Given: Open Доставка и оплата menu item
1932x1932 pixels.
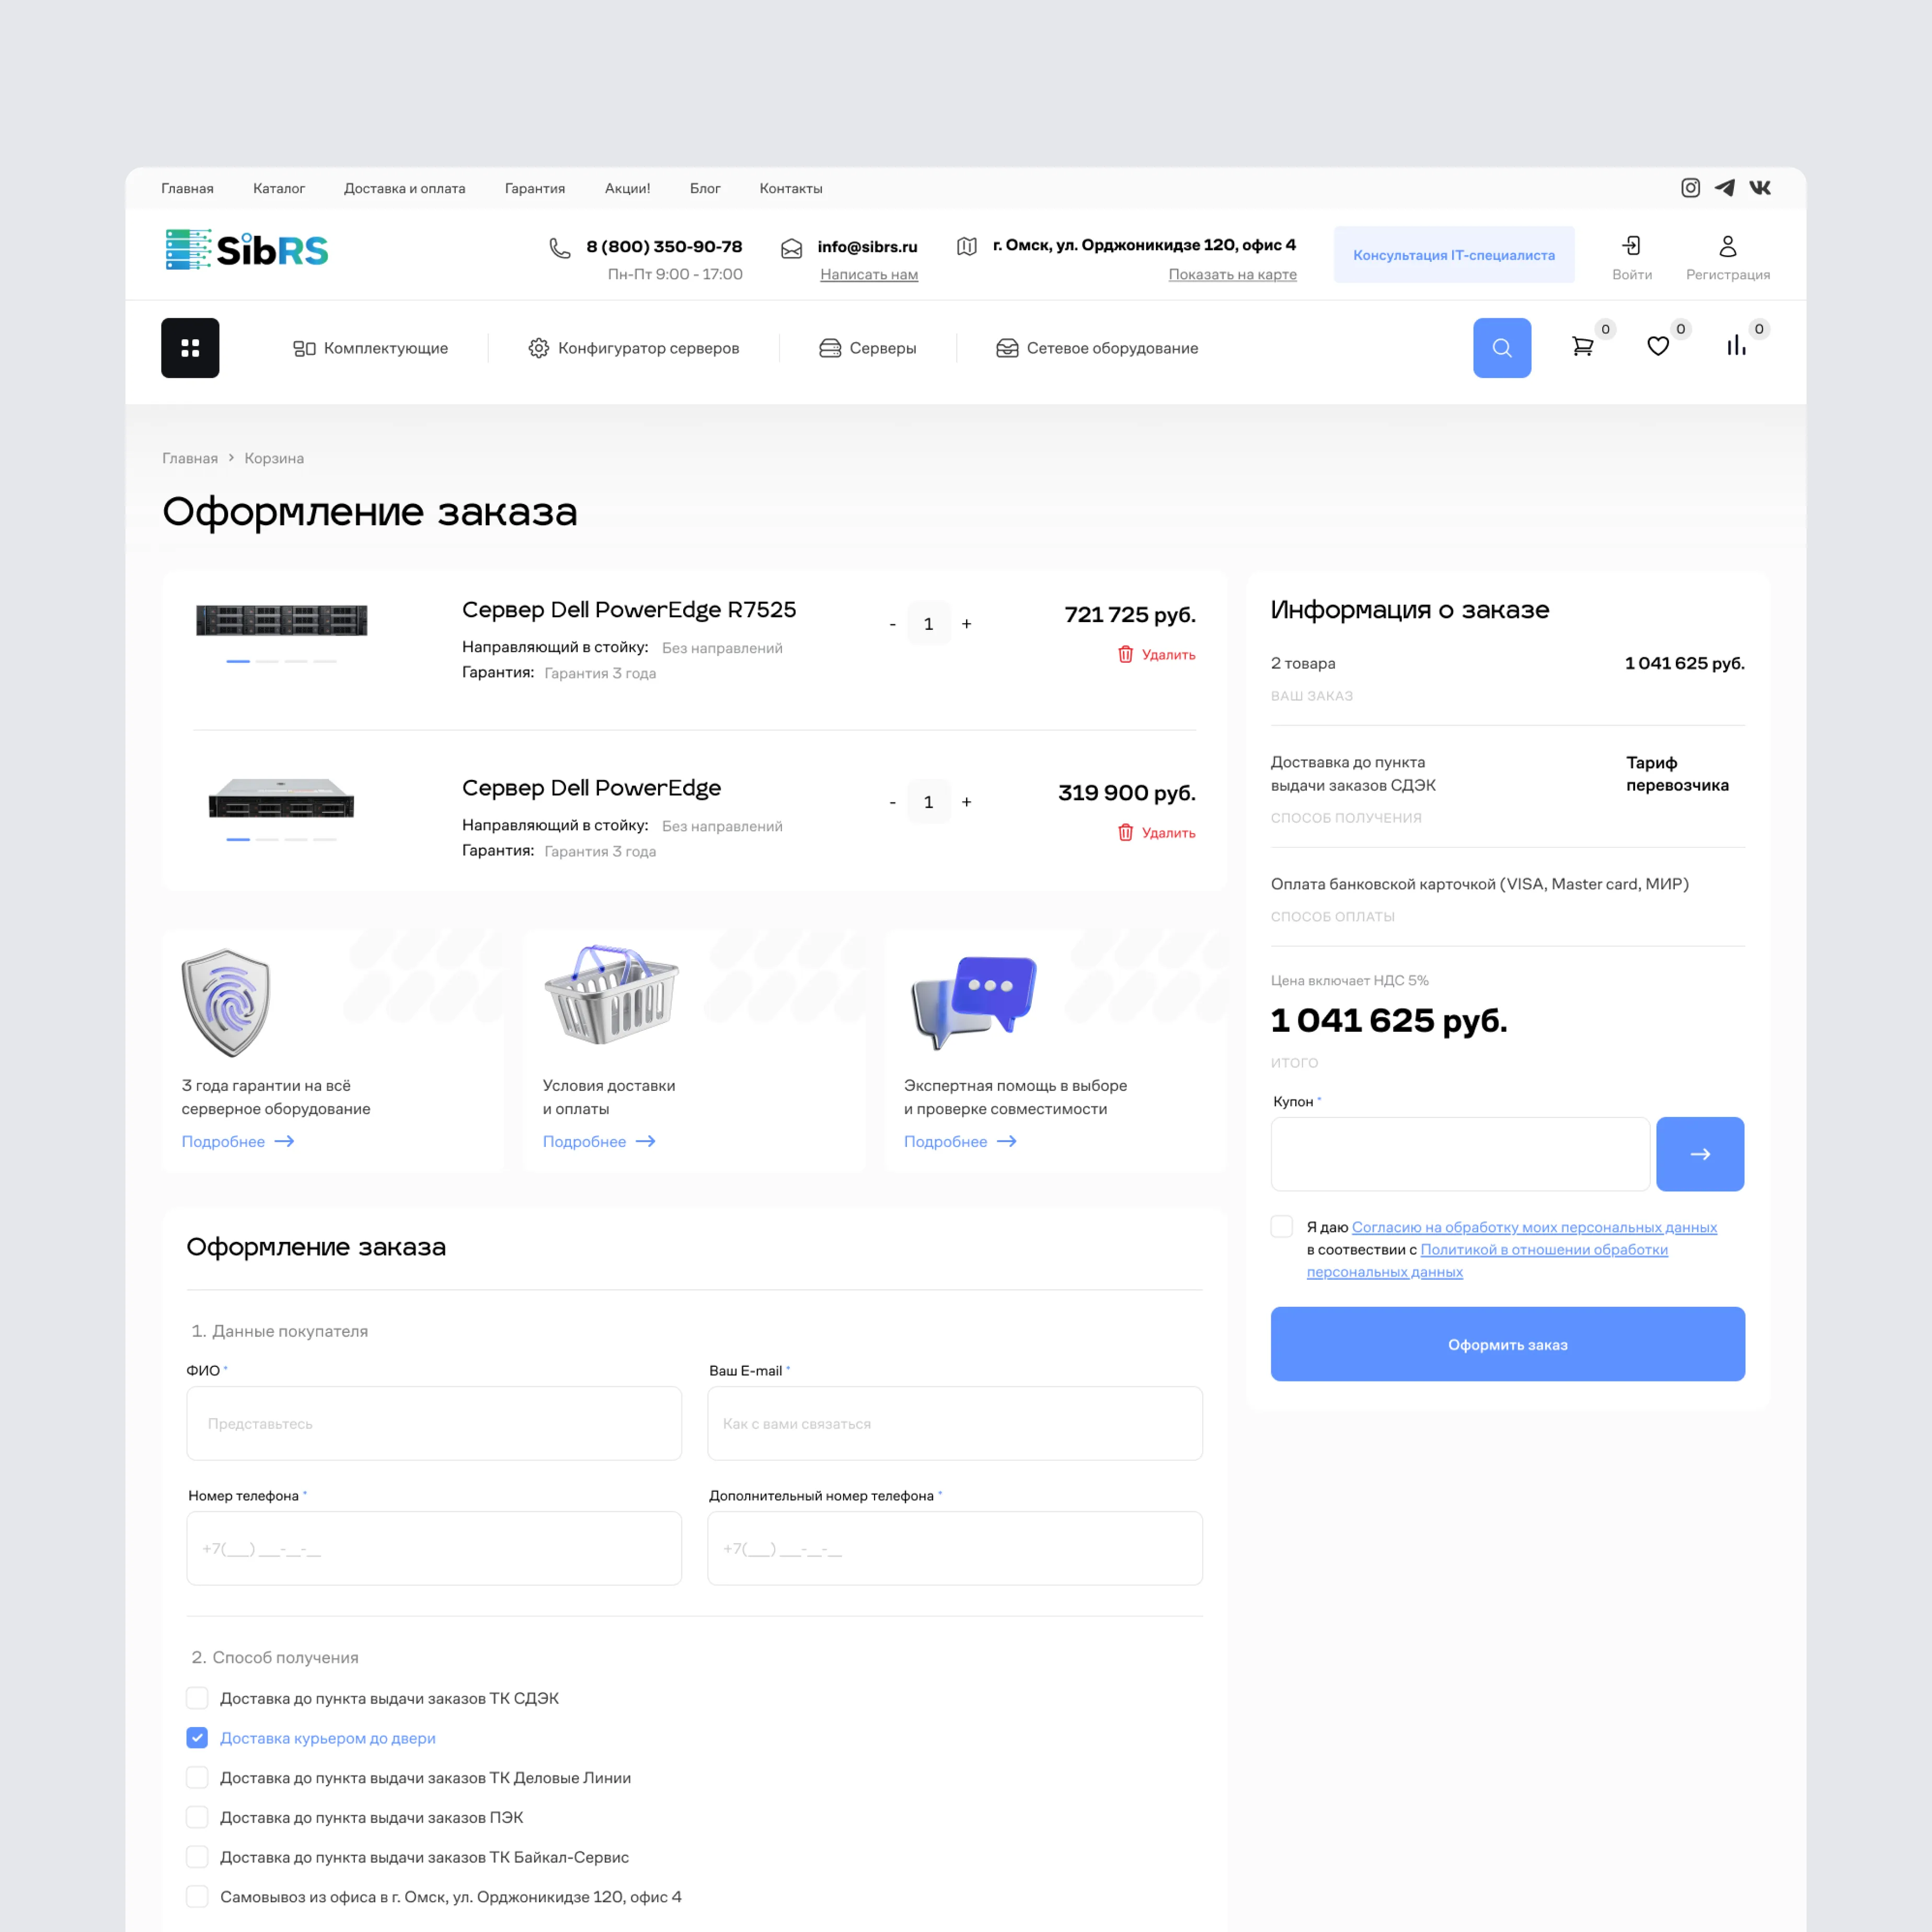Looking at the screenshot, I should (405, 188).
